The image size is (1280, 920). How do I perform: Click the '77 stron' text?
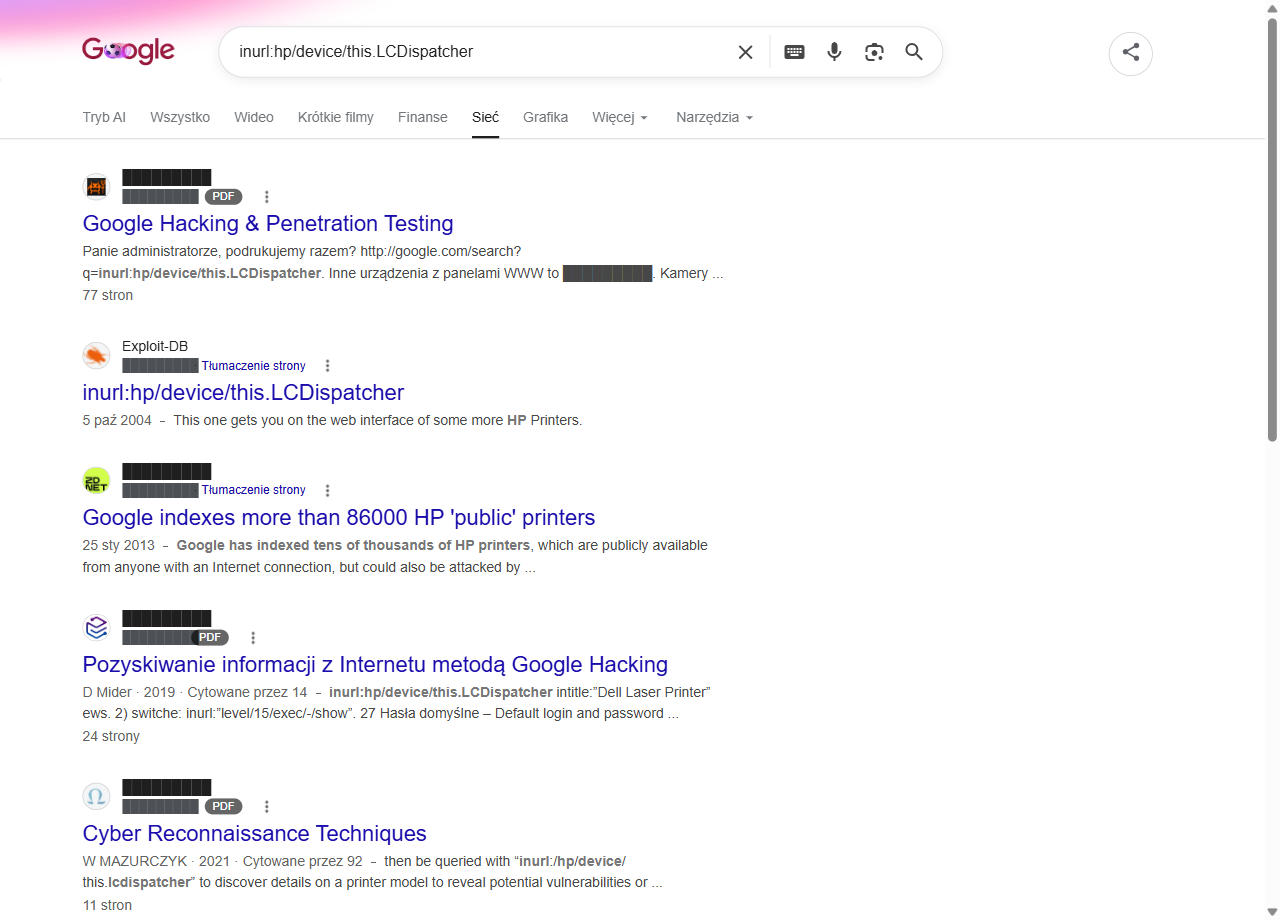coord(108,296)
